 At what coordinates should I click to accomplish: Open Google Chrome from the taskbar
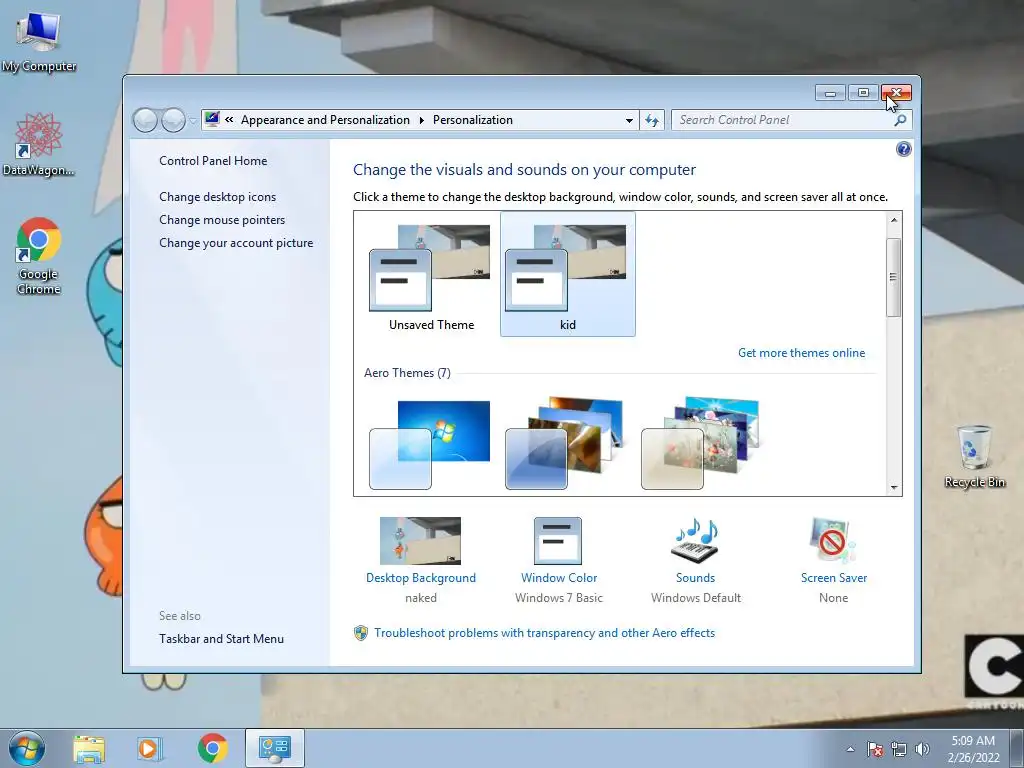(212, 748)
